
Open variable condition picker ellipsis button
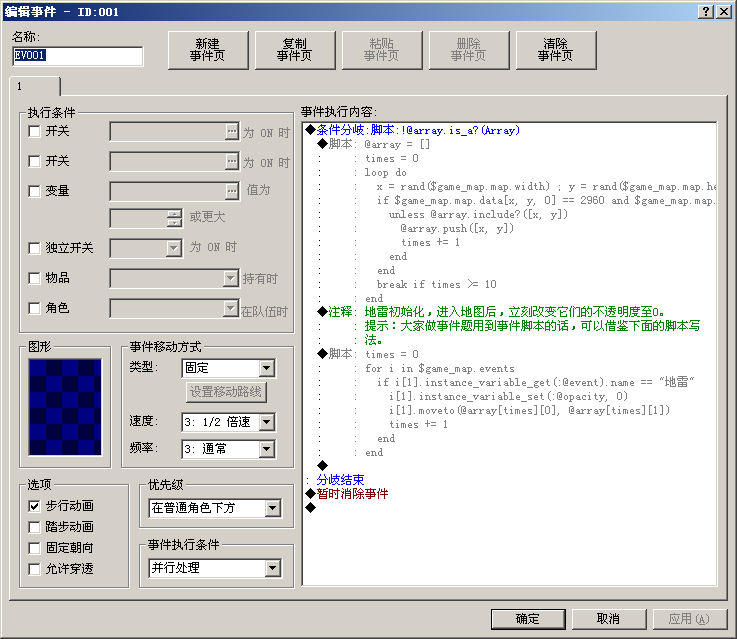[x=232, y=191]
